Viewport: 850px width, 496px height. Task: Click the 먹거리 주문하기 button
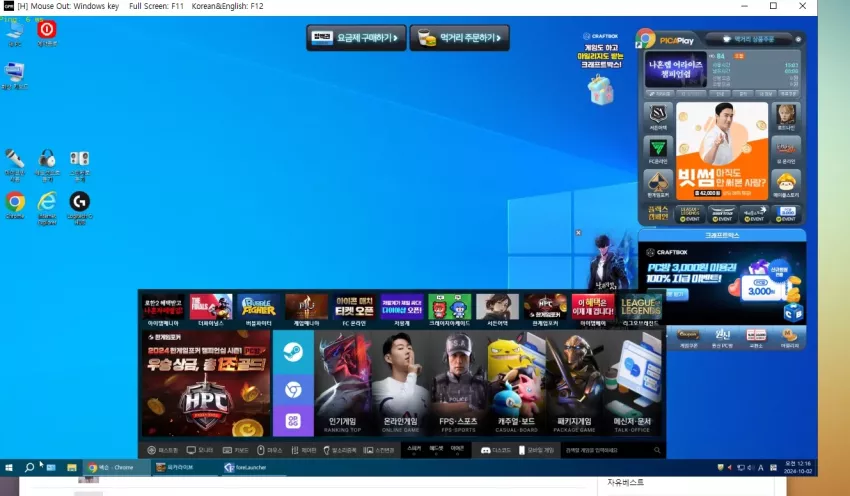[460, 38]
